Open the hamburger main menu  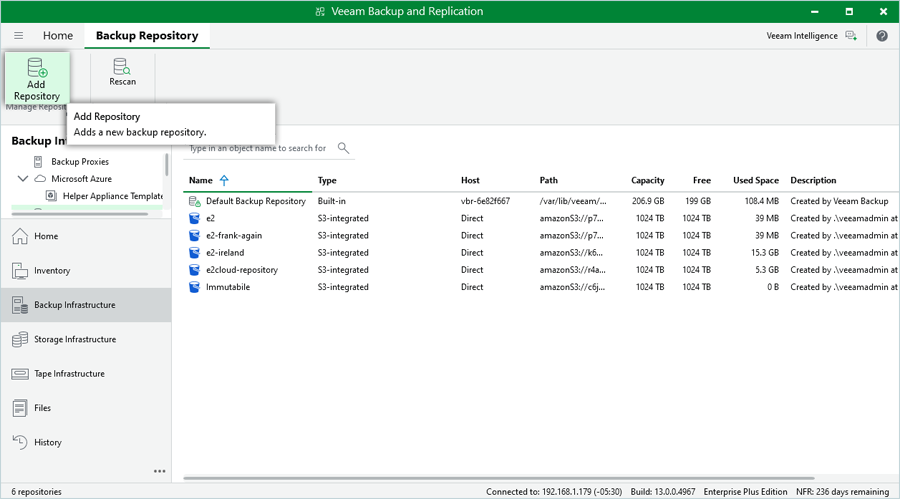coord(18,36)
